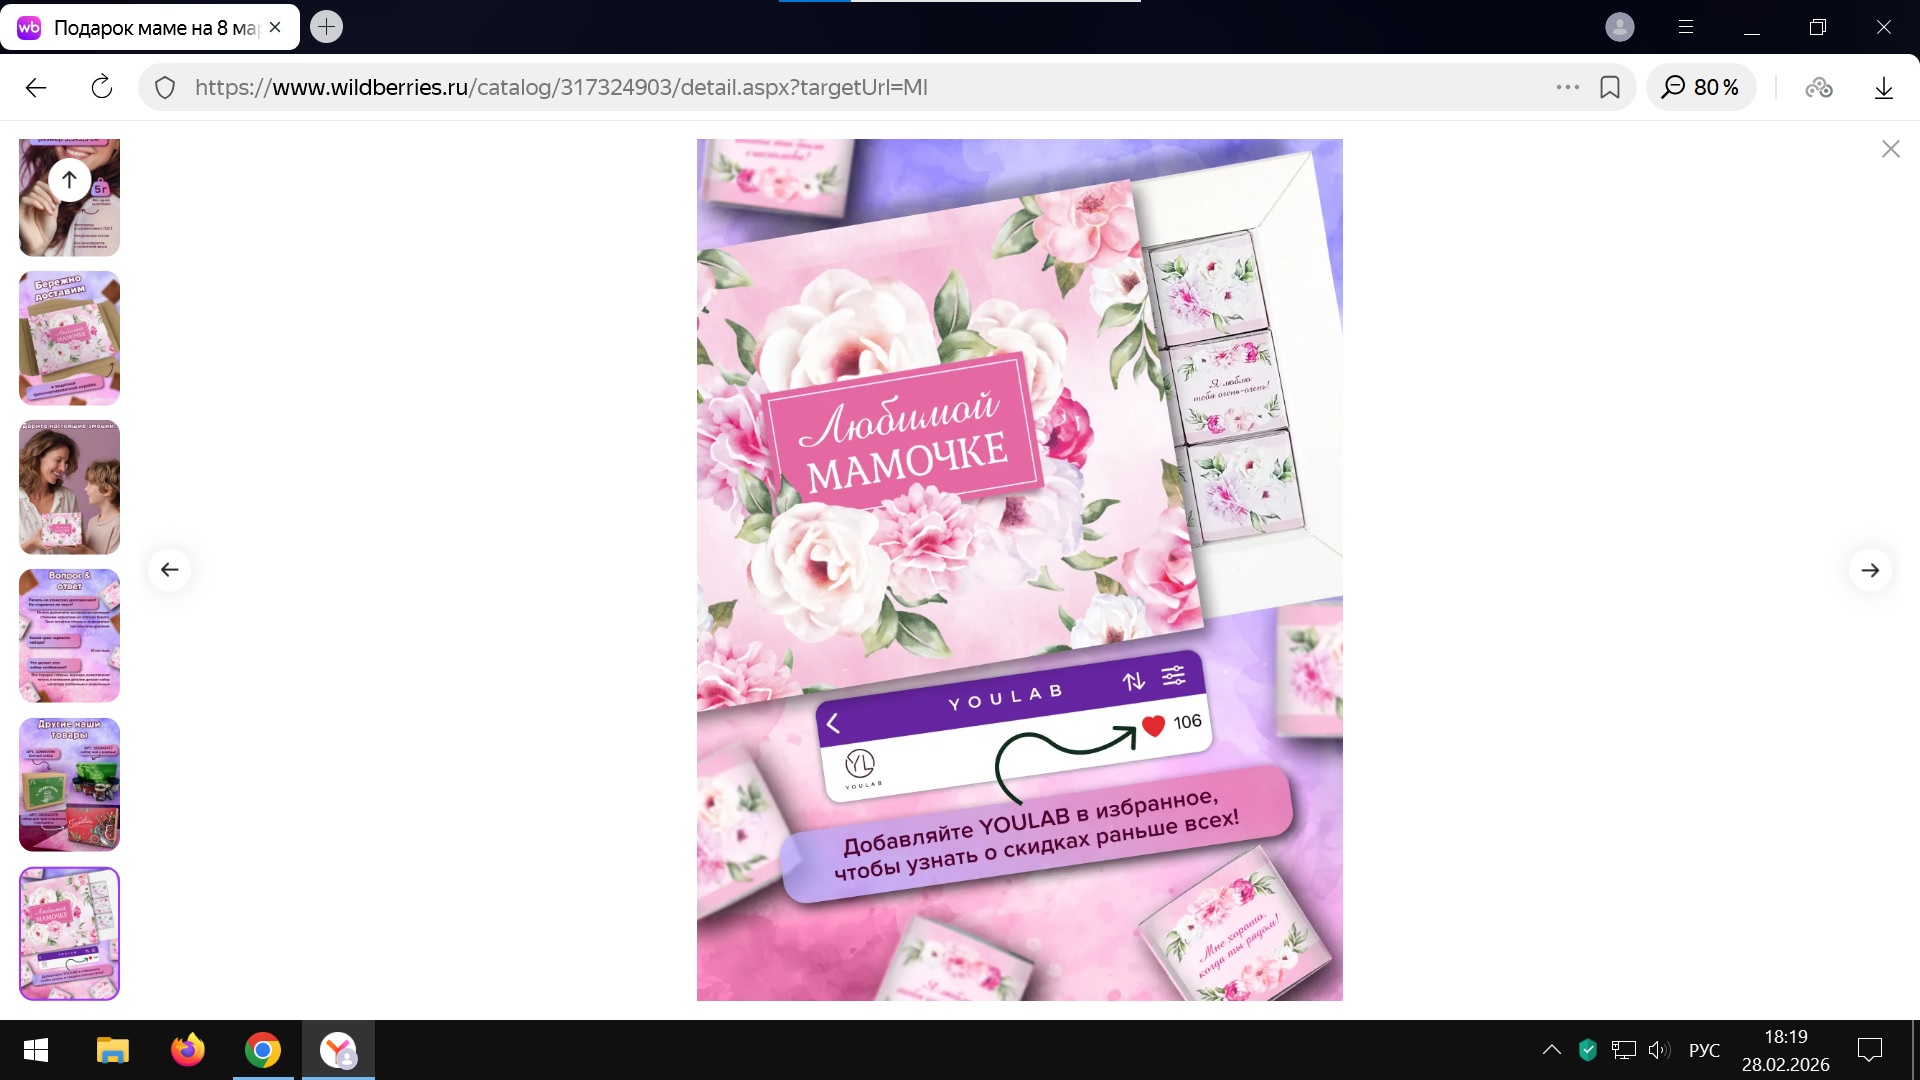
Task: Reload the Wildberries page
Action: (x=102, y=88)
